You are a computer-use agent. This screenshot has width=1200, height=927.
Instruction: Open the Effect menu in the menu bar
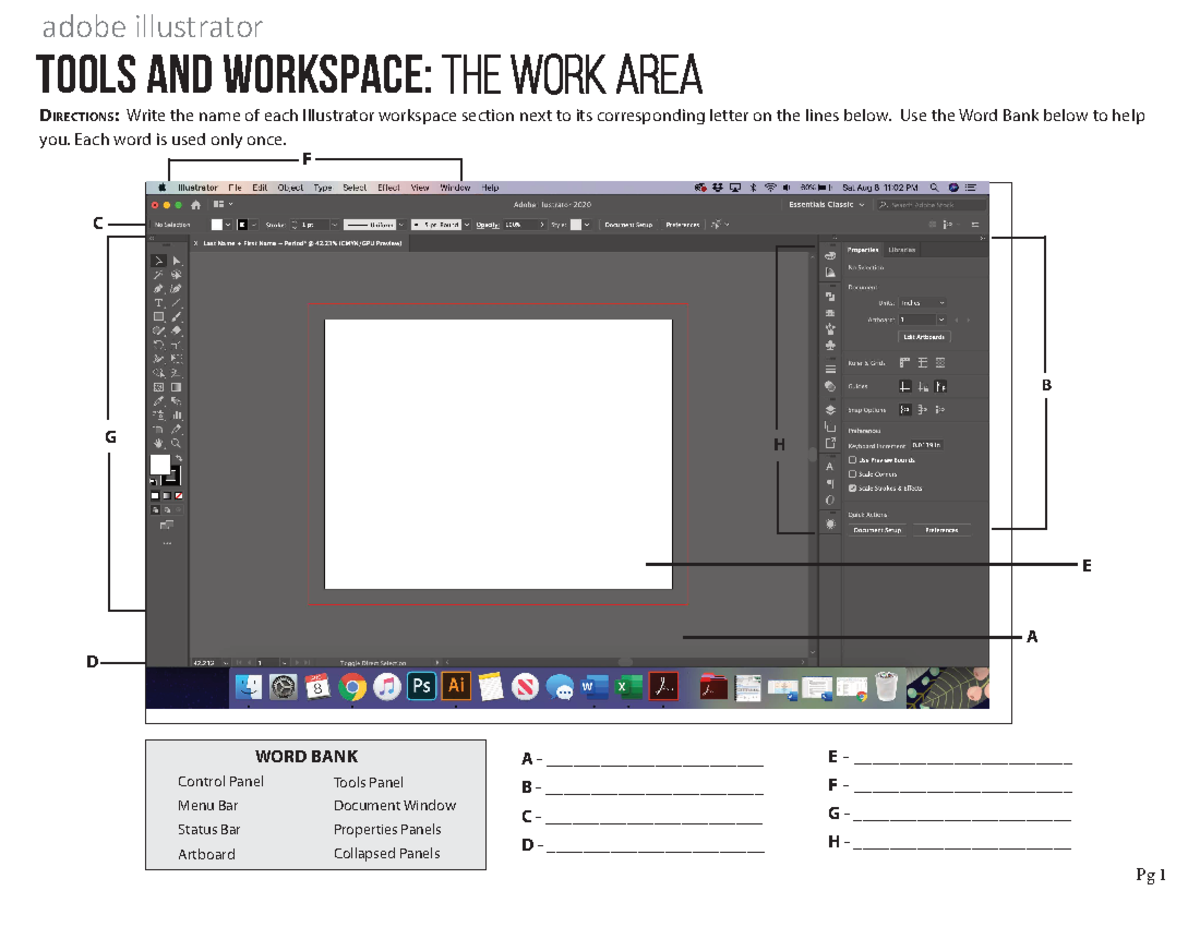pyautogui.click(x=387, y=187)
